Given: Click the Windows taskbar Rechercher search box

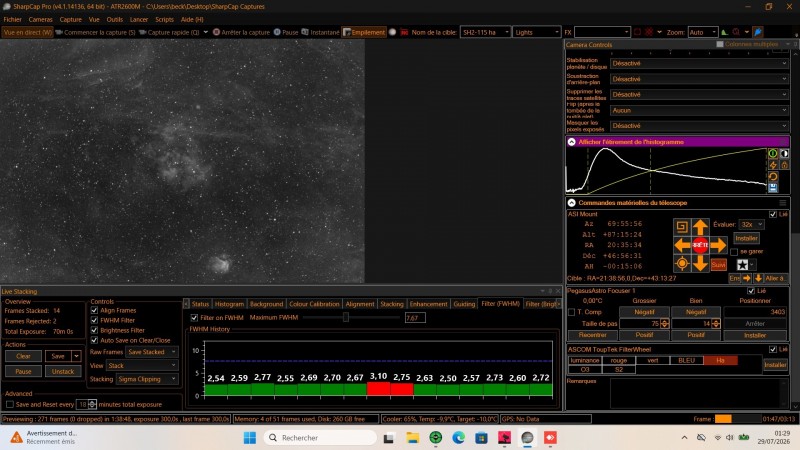Looking at the screenshot, I should (x=320, y=438).
